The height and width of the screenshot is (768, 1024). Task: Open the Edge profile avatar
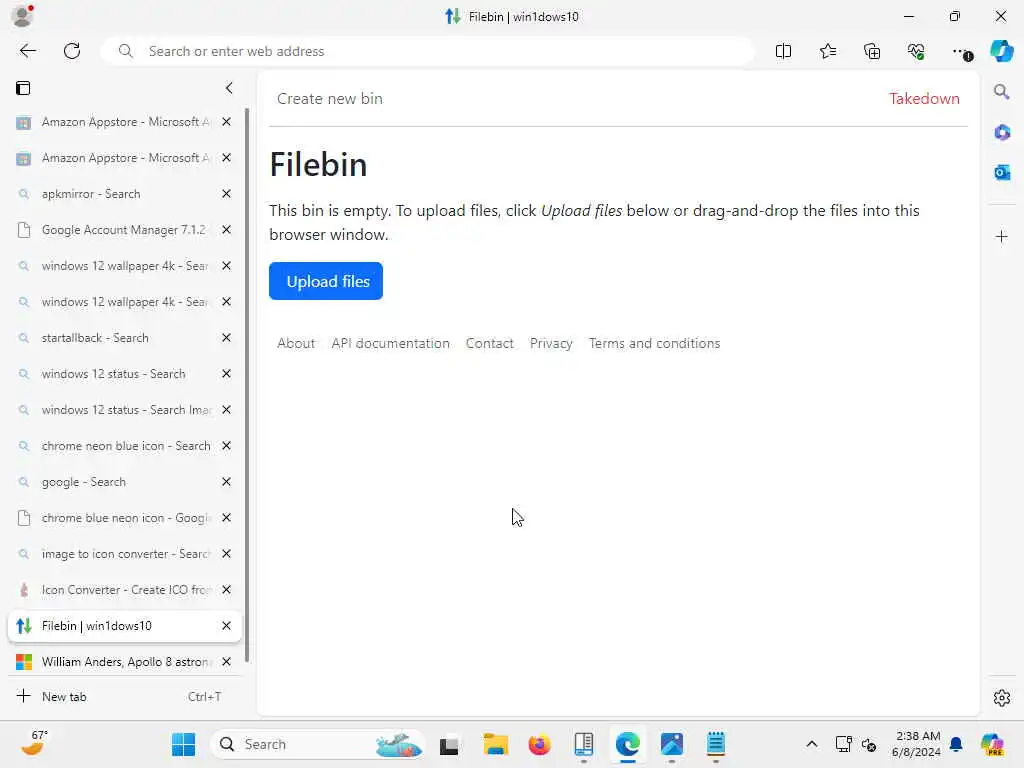click(x=22, y=16)
